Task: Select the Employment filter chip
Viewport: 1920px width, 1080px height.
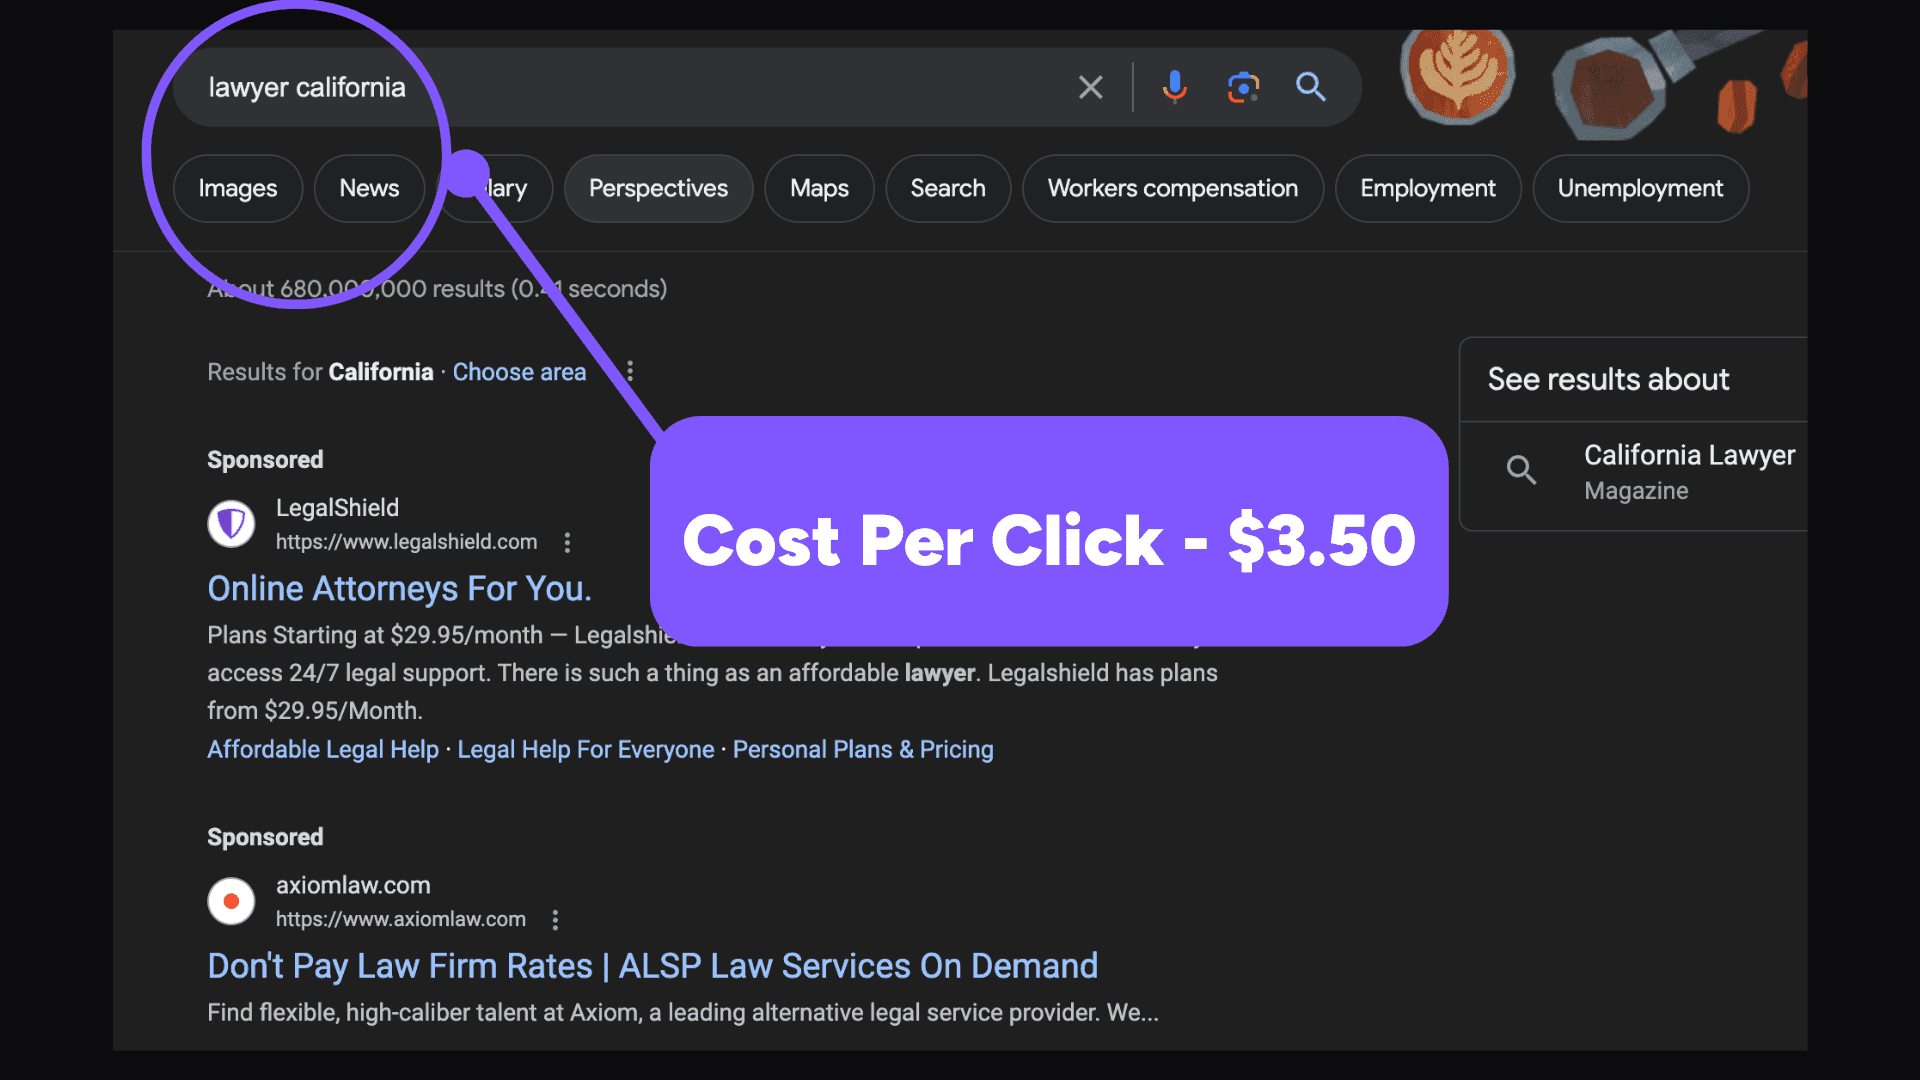Action: (x=1427, y=188)
